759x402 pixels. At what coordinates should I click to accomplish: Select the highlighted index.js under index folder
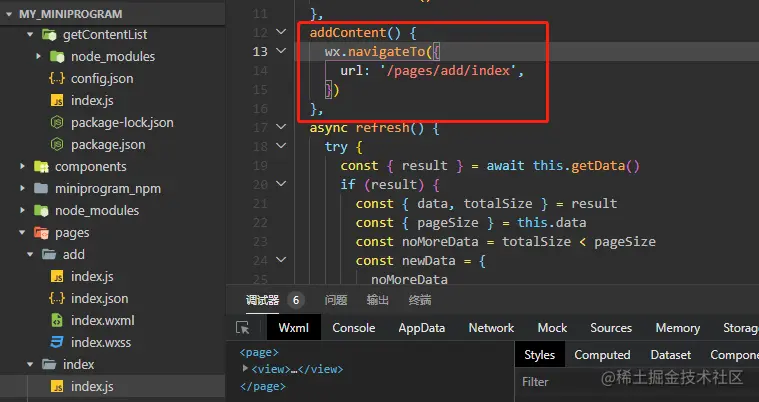coord(92,387)
